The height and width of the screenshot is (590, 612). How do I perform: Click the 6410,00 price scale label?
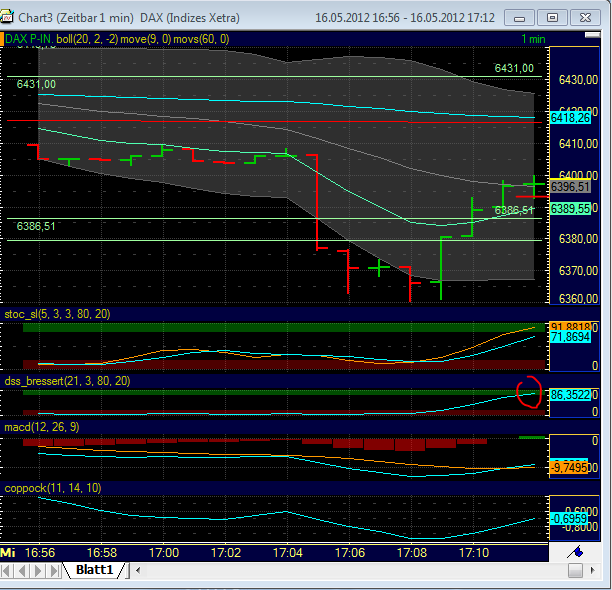point(578,144)
